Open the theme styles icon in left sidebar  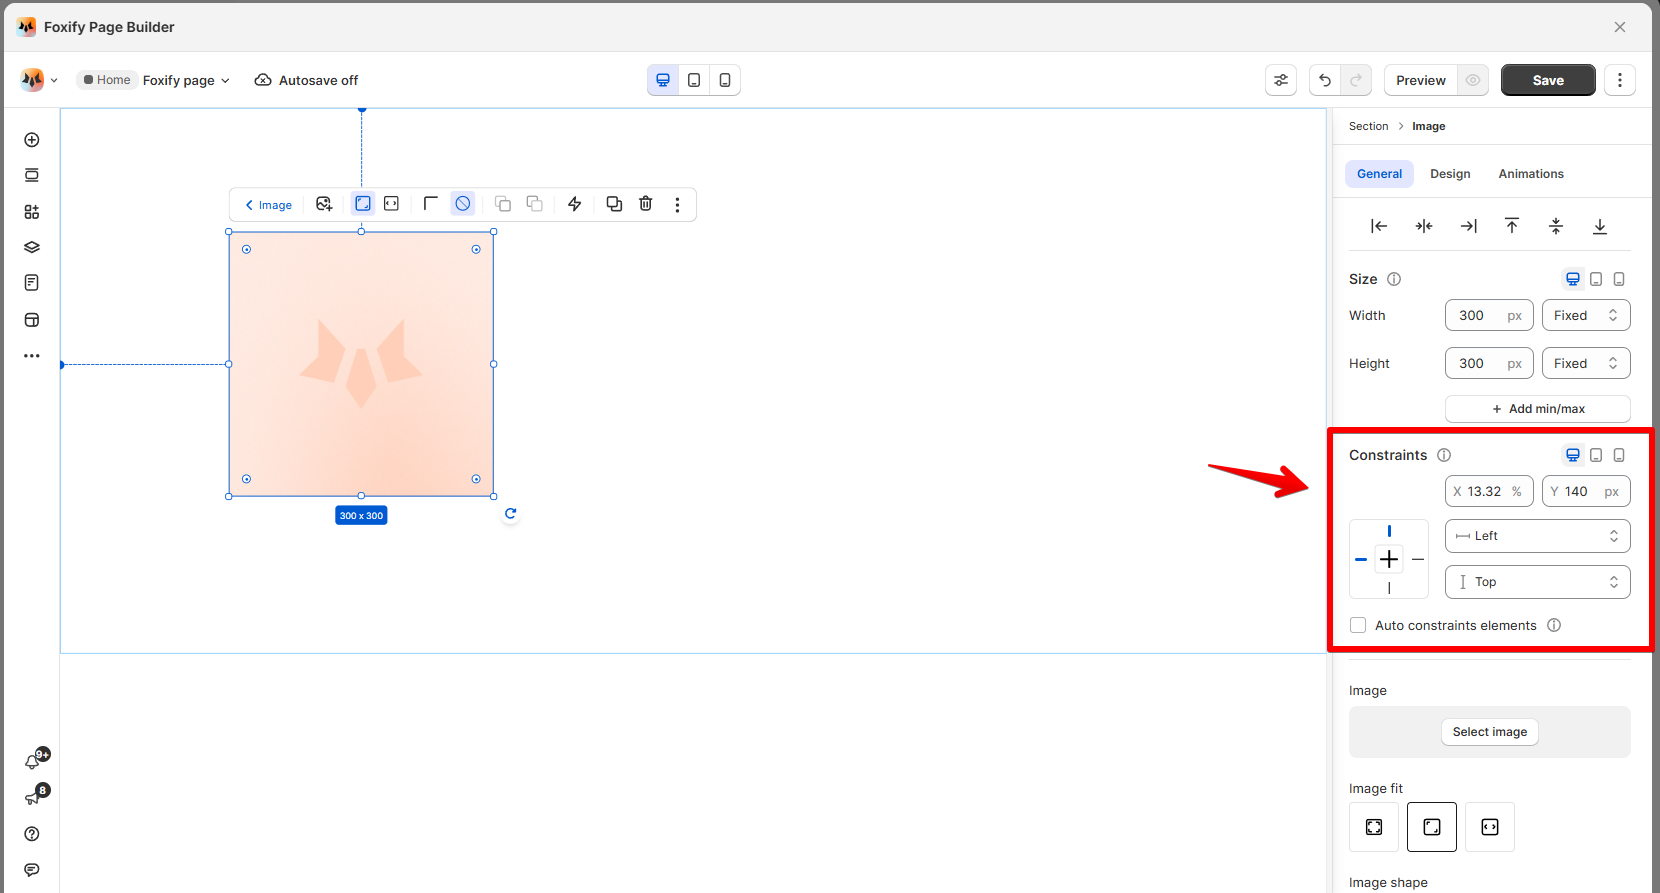32,320
